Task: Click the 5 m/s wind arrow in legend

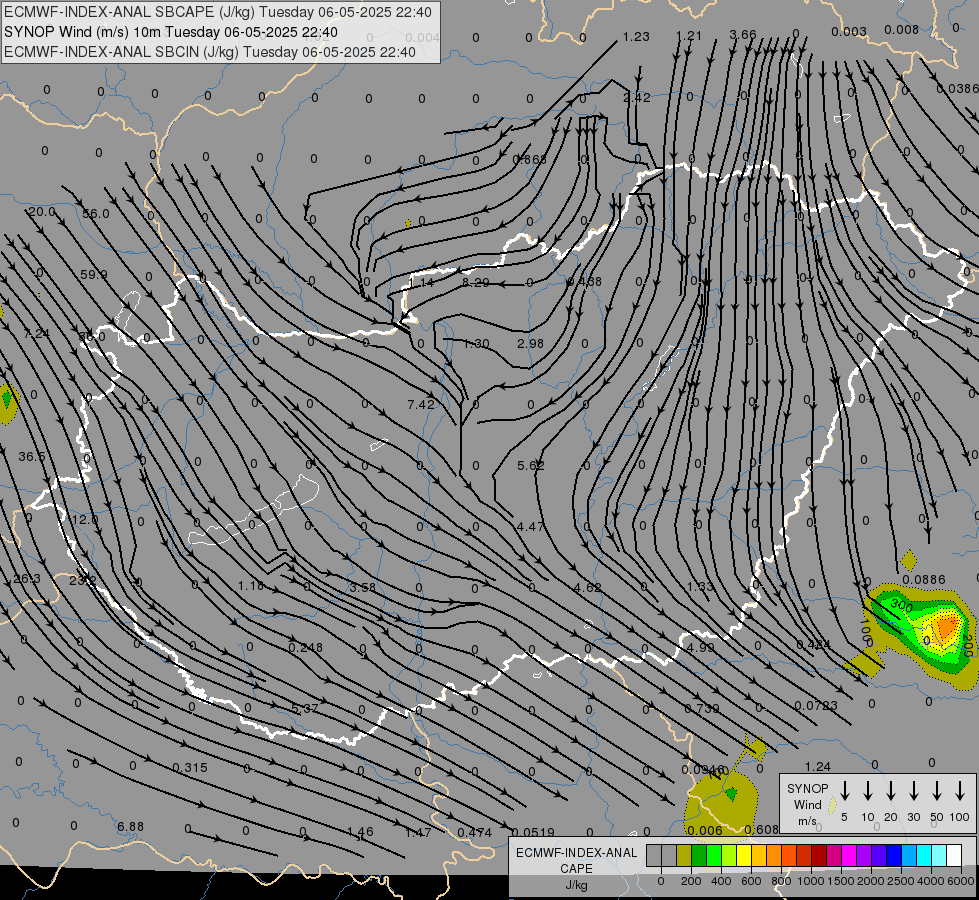Action: (845, 791)
